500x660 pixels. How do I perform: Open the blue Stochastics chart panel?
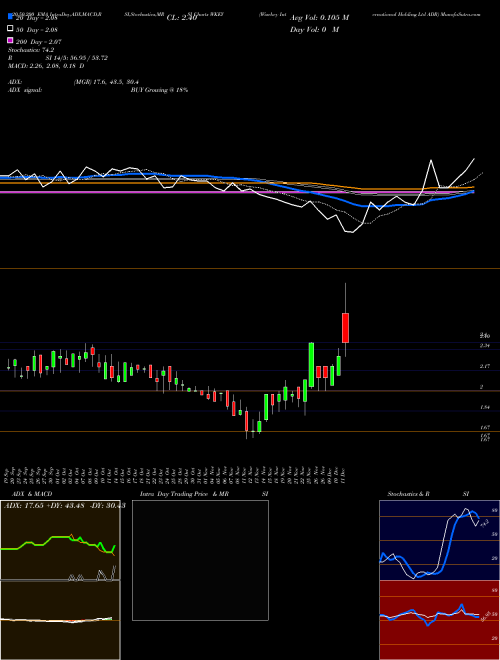coord(439,540)
